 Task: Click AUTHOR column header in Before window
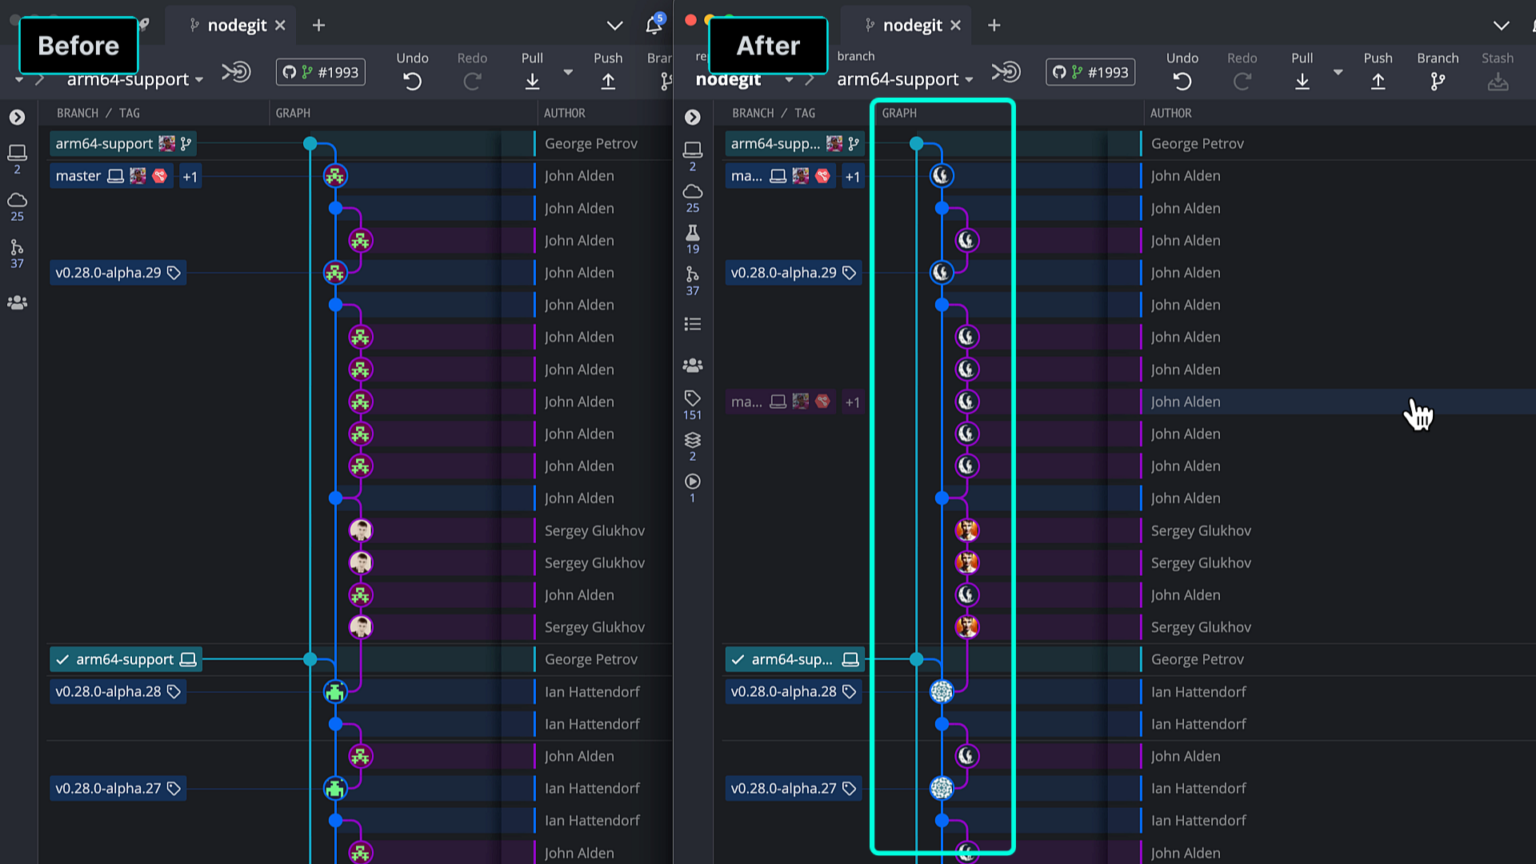[565, 113]
